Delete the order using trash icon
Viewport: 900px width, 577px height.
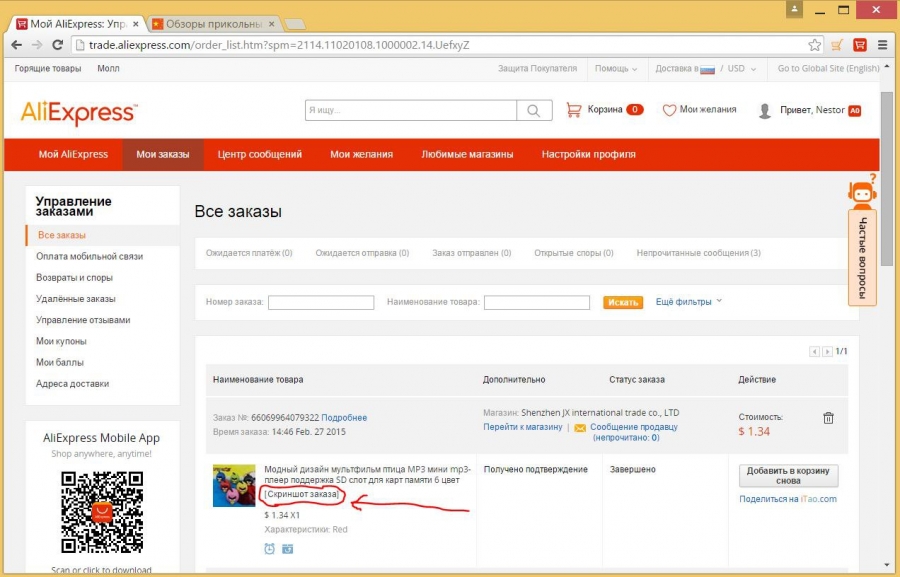click(x=828, y=418)
